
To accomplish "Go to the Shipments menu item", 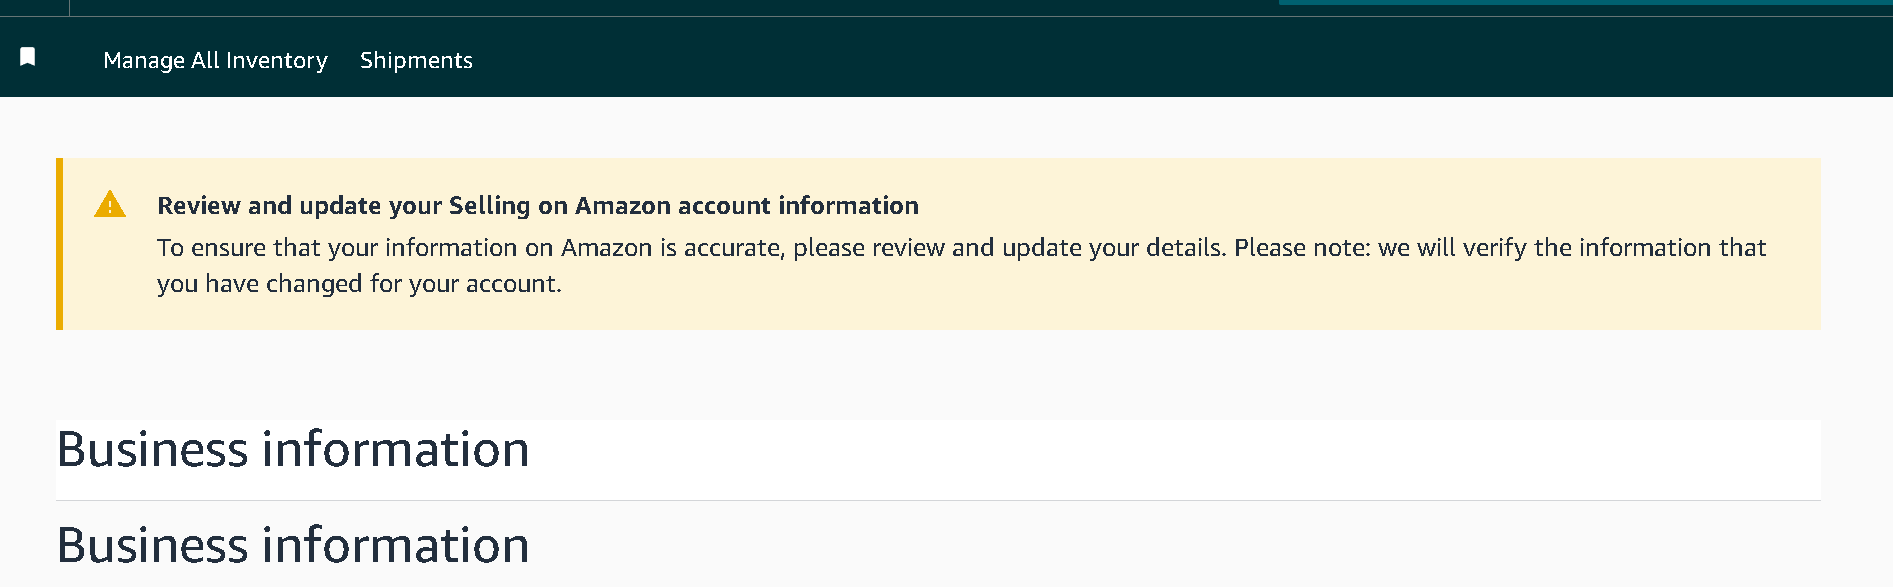I will (x=416, y=60).
